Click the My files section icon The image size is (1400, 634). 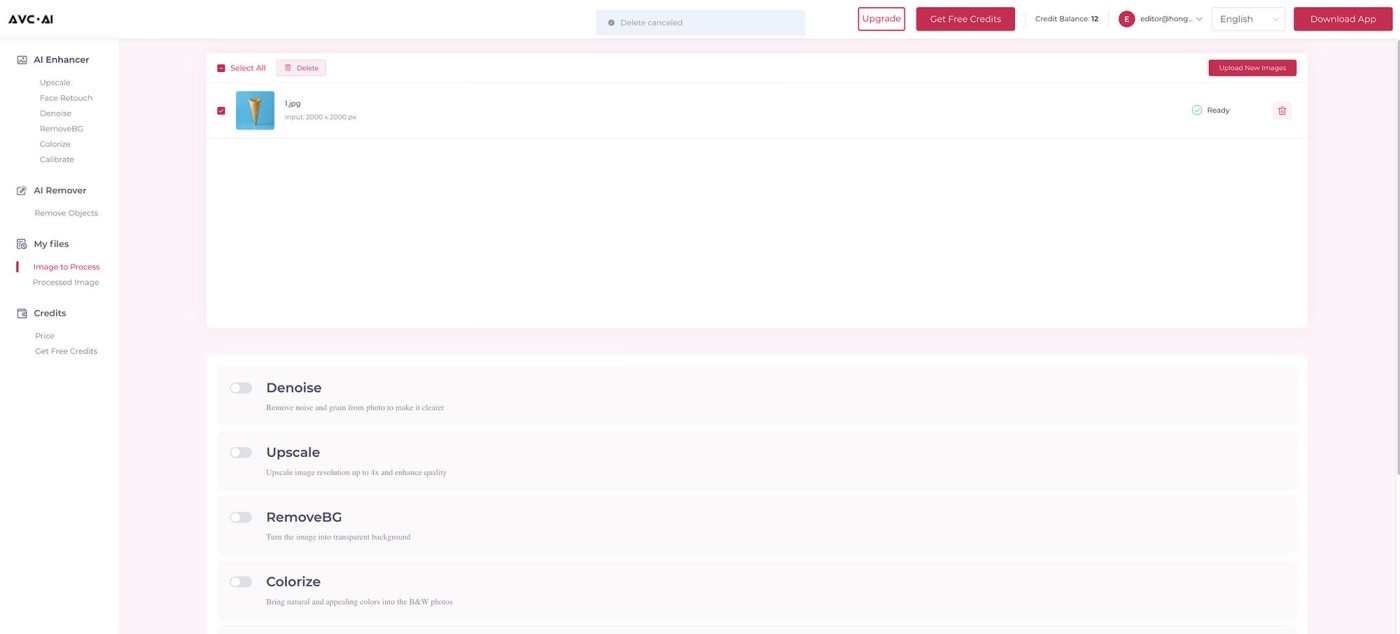click(22, 244)
